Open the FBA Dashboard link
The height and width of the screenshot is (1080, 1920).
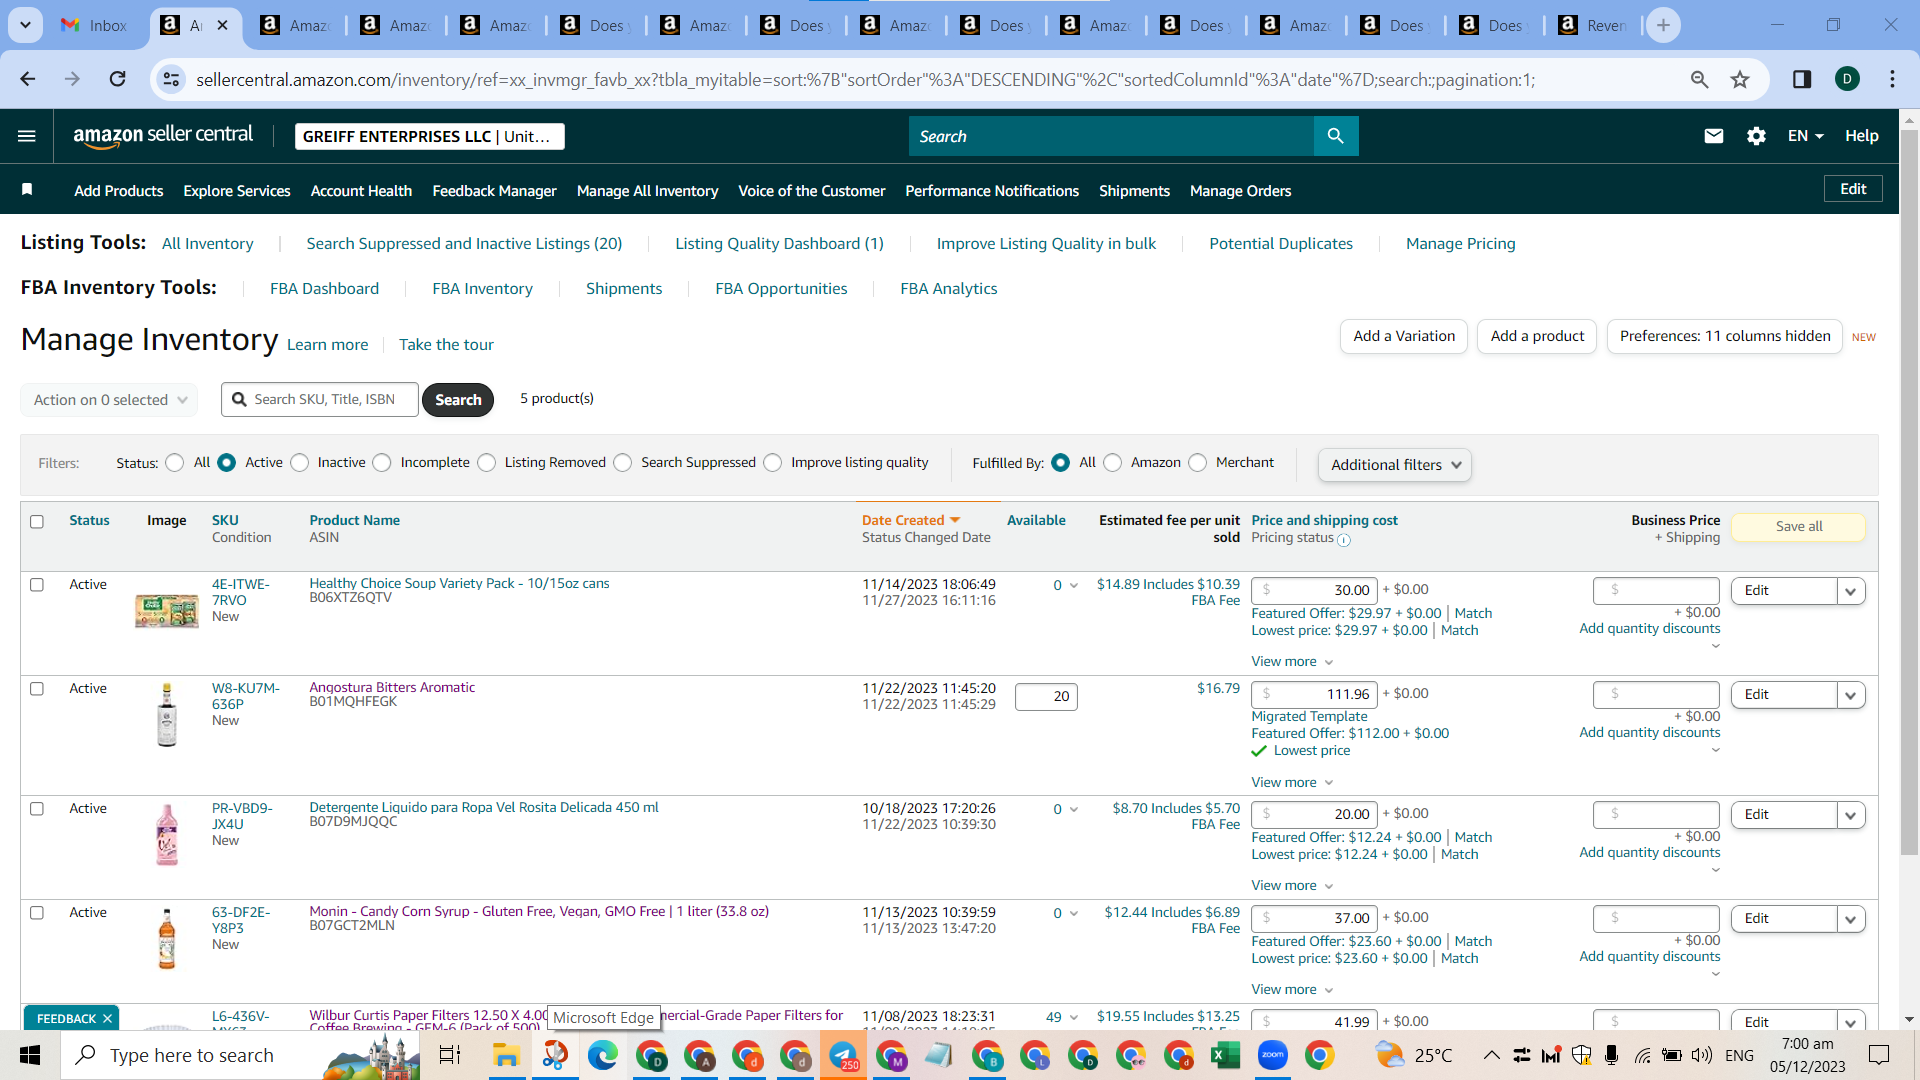coord(324,288)
